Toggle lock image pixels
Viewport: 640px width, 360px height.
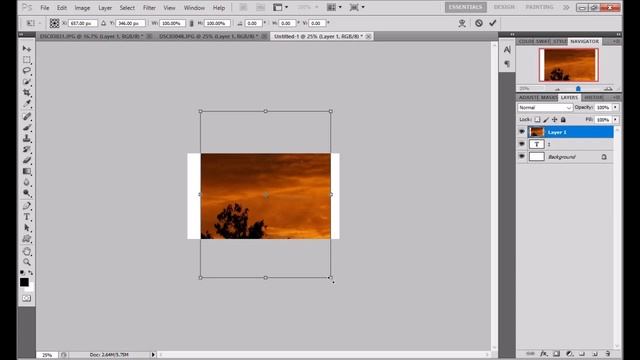click(546, 120)
